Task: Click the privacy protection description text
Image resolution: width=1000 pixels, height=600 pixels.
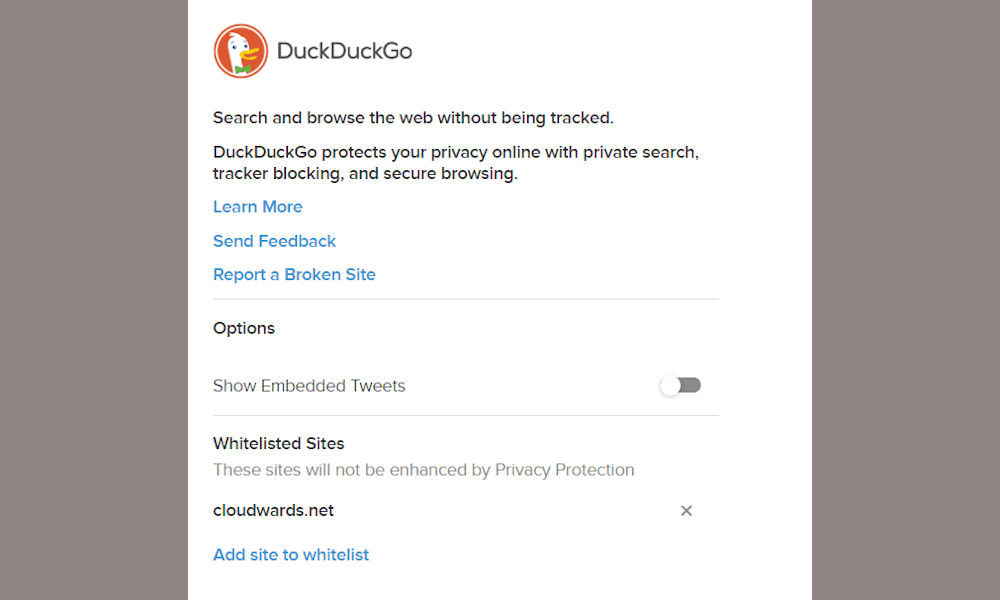Action: click(x=423, y=469)
